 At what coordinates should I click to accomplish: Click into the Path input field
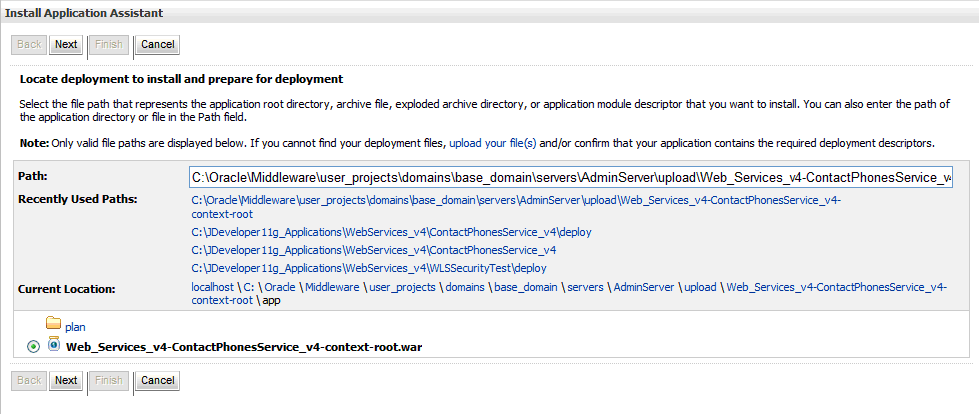coord(571,178)
